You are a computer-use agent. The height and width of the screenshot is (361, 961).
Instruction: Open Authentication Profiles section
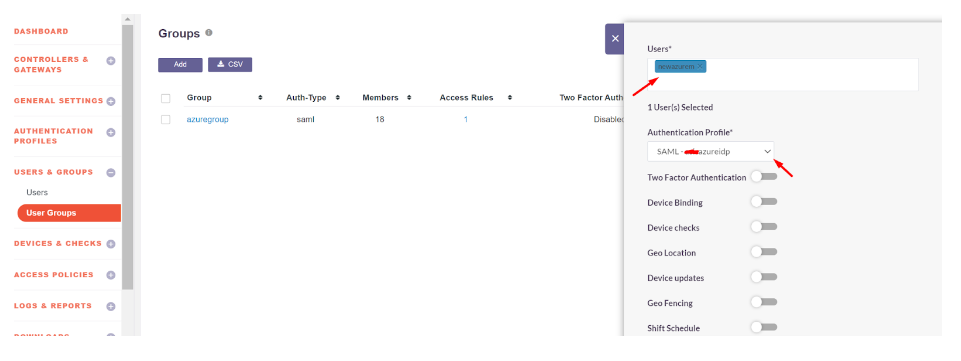click(53, 136)
